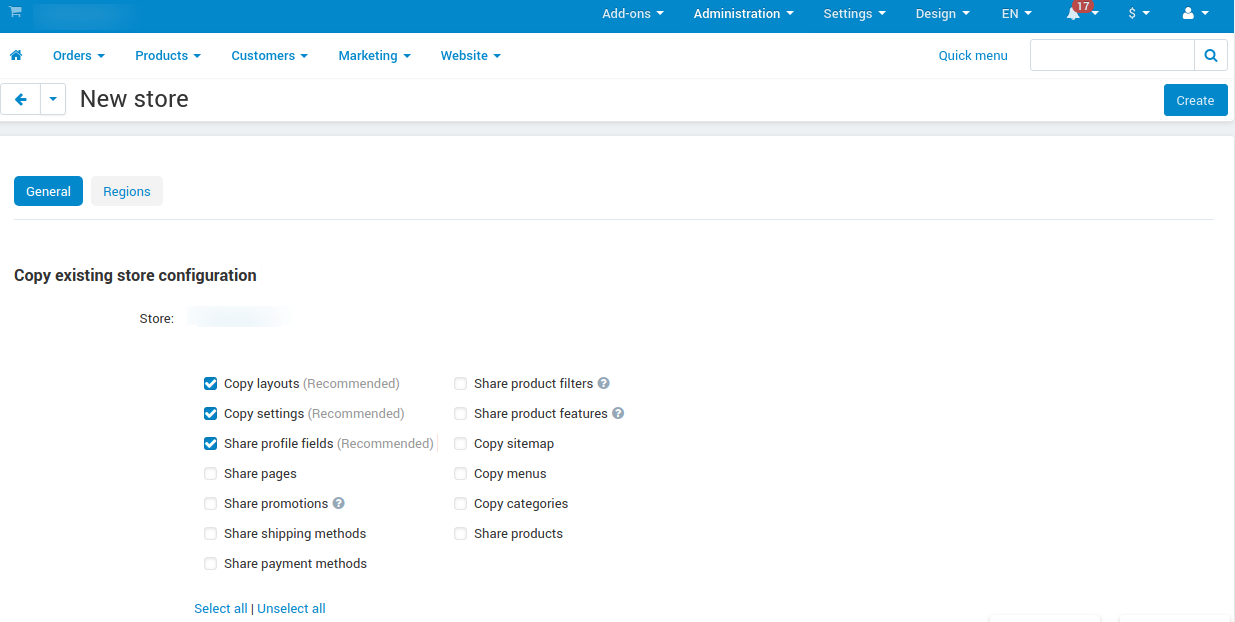Open the dropdown beside the back arrow

coord(52,99)
